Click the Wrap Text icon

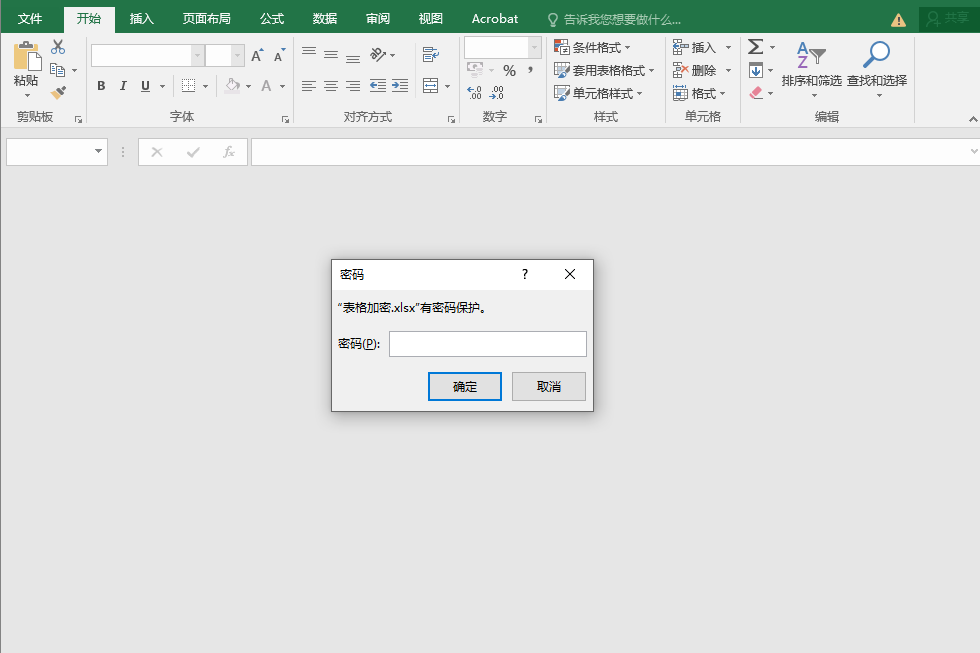click(x=431, y=54)
